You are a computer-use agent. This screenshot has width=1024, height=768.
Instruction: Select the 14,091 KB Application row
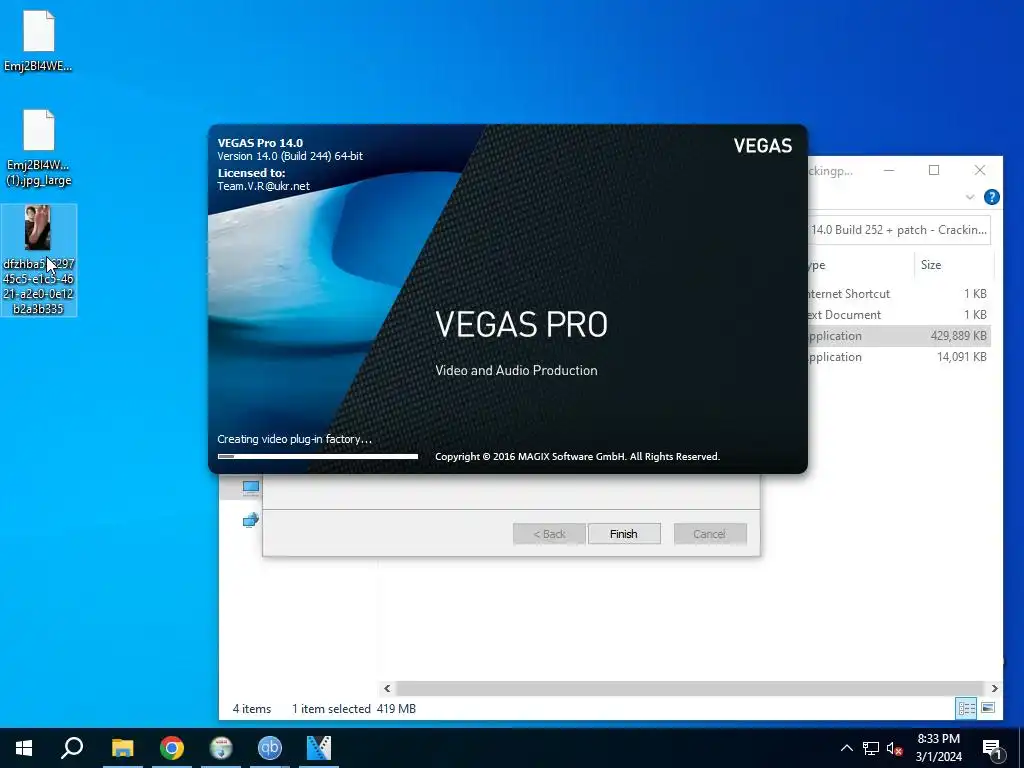pyautogui.click(x=899, y=357)
